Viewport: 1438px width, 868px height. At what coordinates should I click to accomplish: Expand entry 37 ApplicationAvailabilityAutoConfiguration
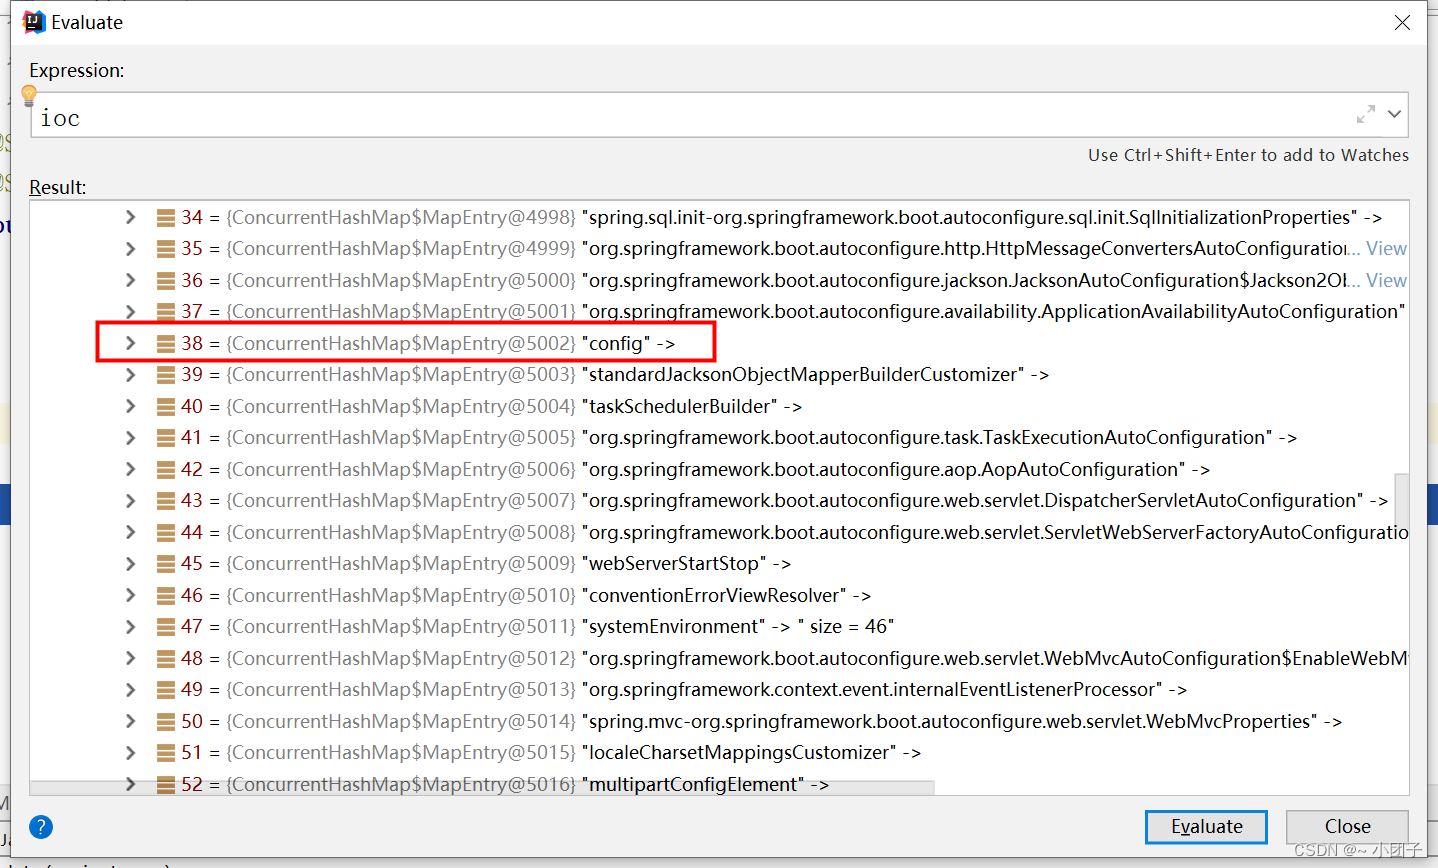point(130,311)
